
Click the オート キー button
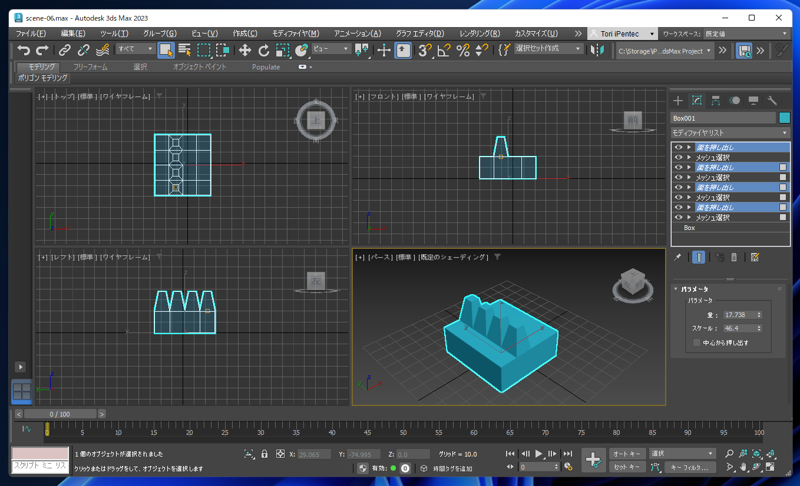pos(627,453)
